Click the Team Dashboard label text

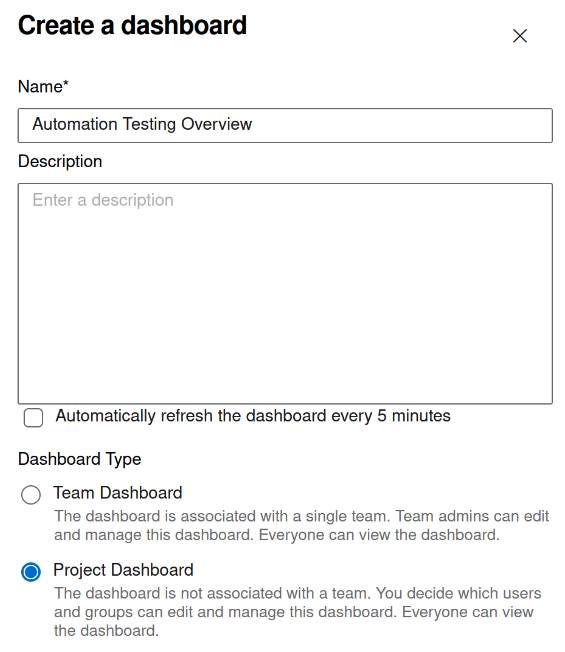pyautogui.click(x=118, y=493)
